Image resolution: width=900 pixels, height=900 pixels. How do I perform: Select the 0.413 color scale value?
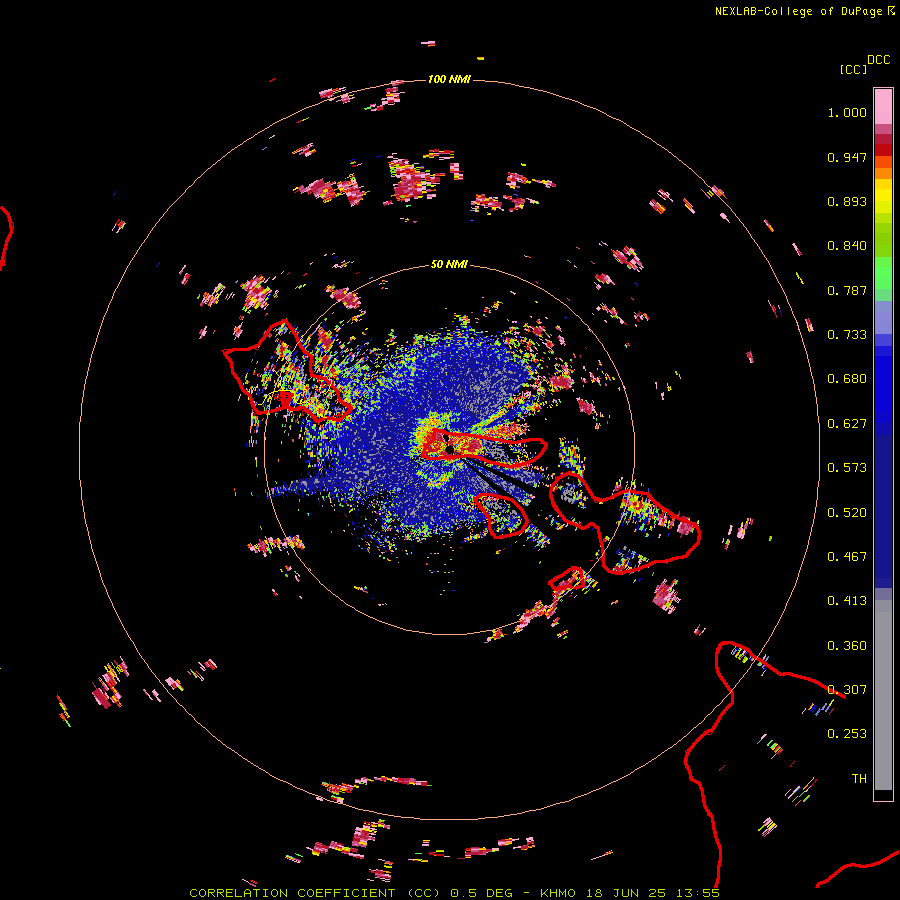pyautogui.click(x=847, y=601)
